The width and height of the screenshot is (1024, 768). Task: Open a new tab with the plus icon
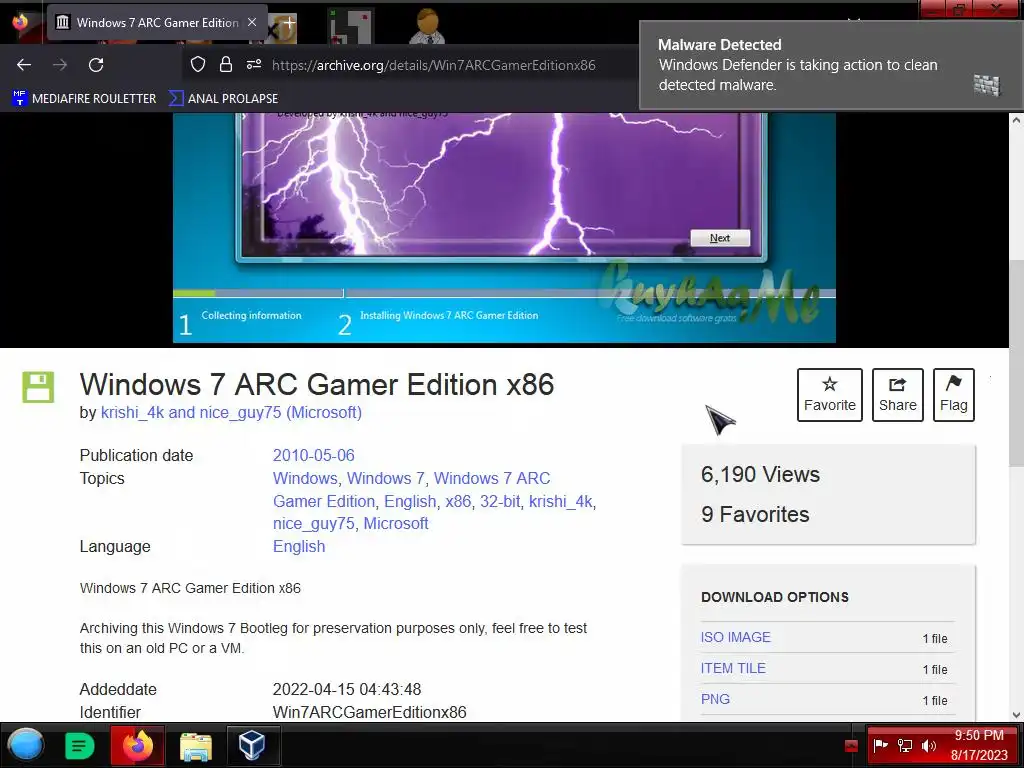click(288, 22)
